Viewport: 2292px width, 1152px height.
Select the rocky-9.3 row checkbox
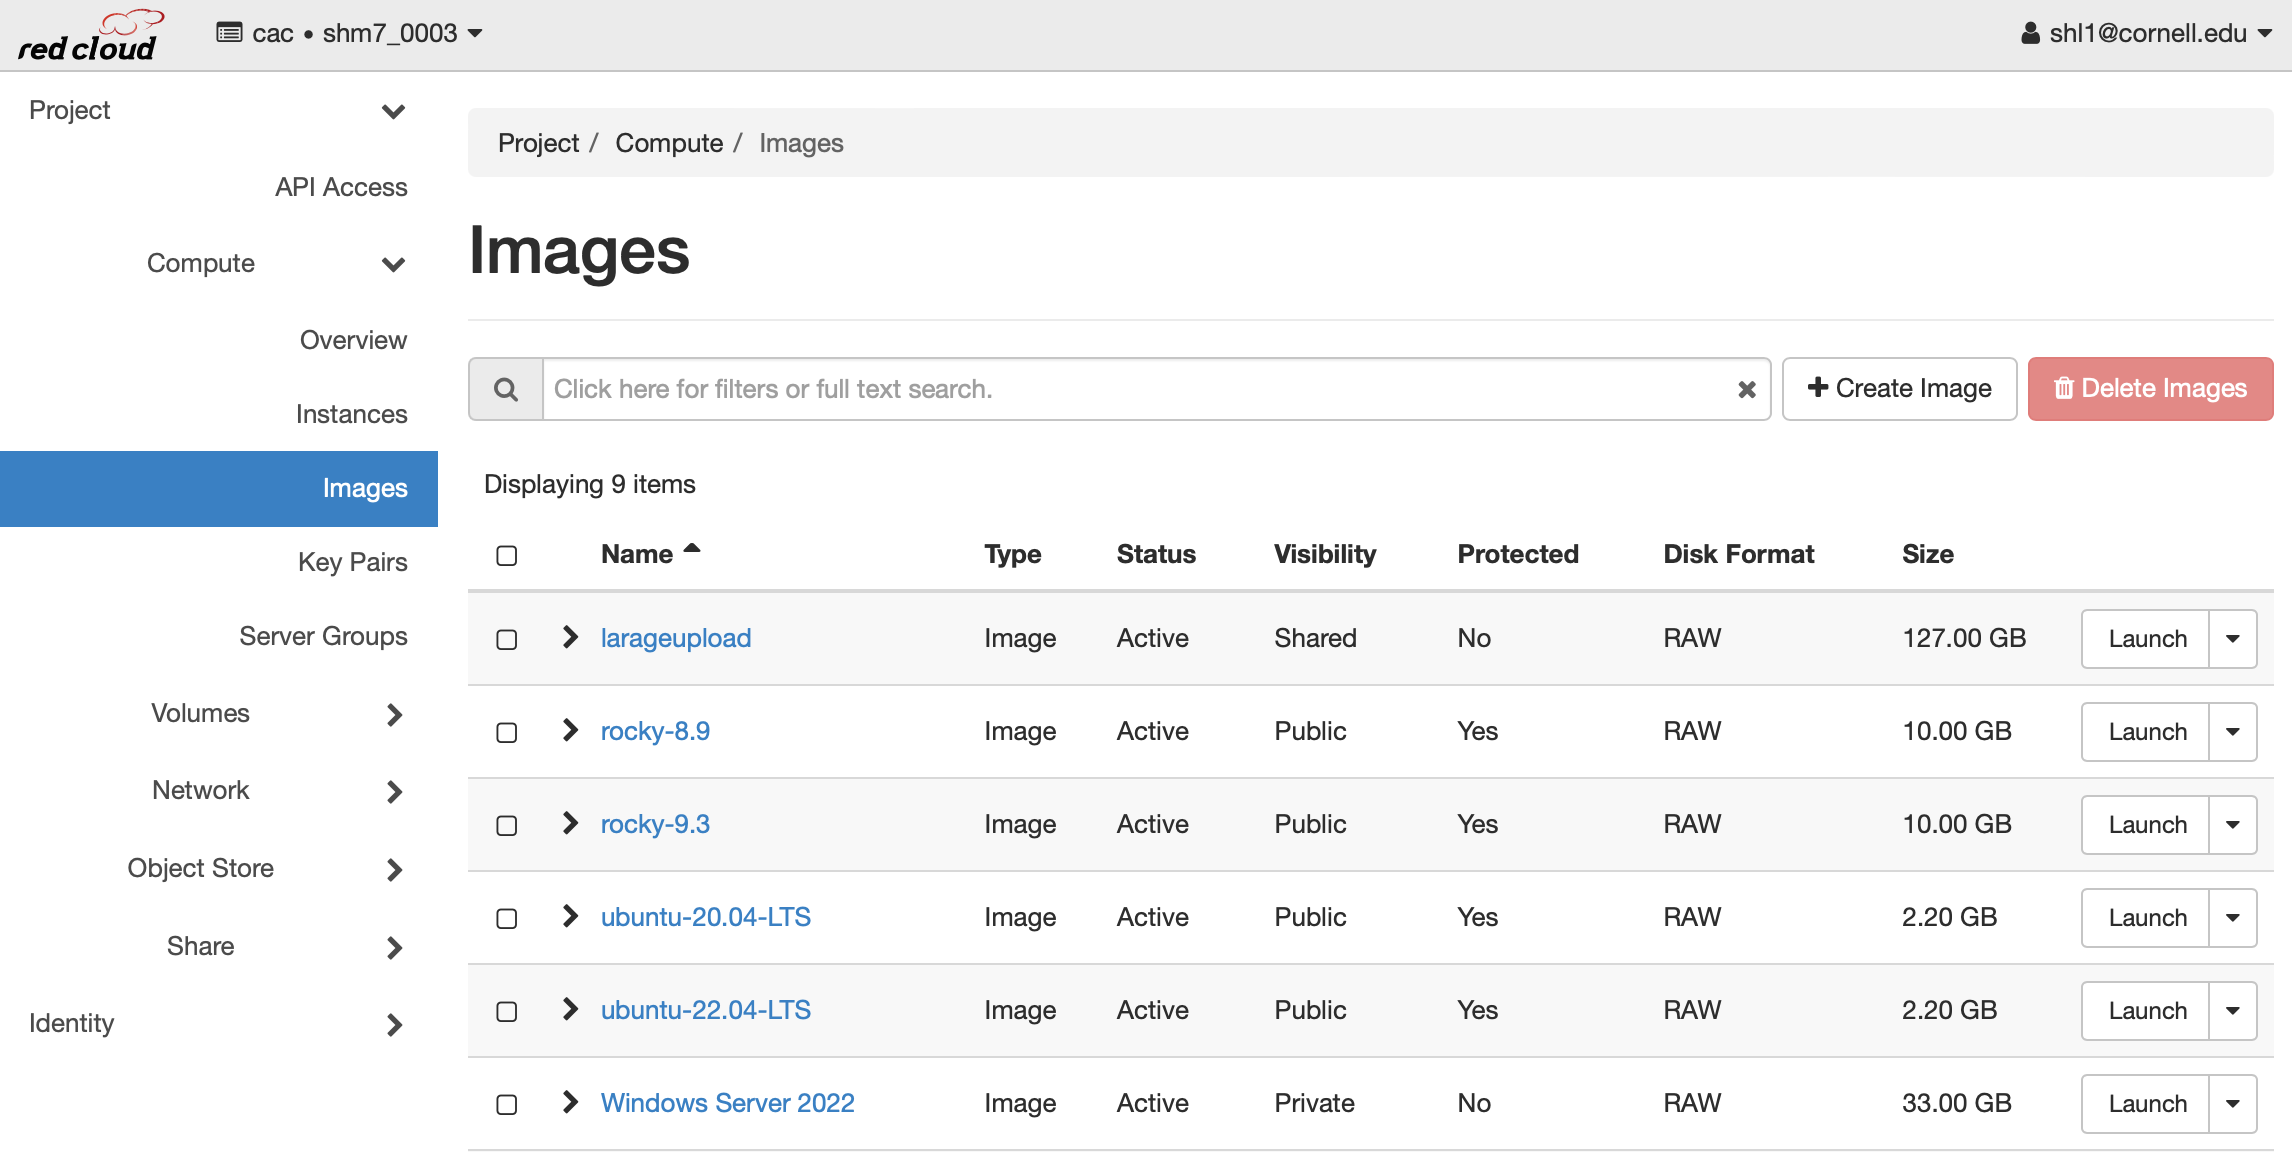pos(507,825)
